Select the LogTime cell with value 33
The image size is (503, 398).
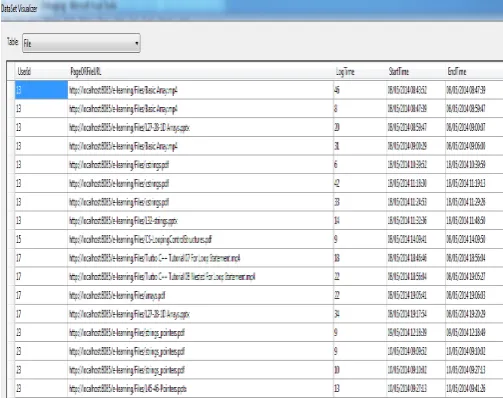[359, 202]
